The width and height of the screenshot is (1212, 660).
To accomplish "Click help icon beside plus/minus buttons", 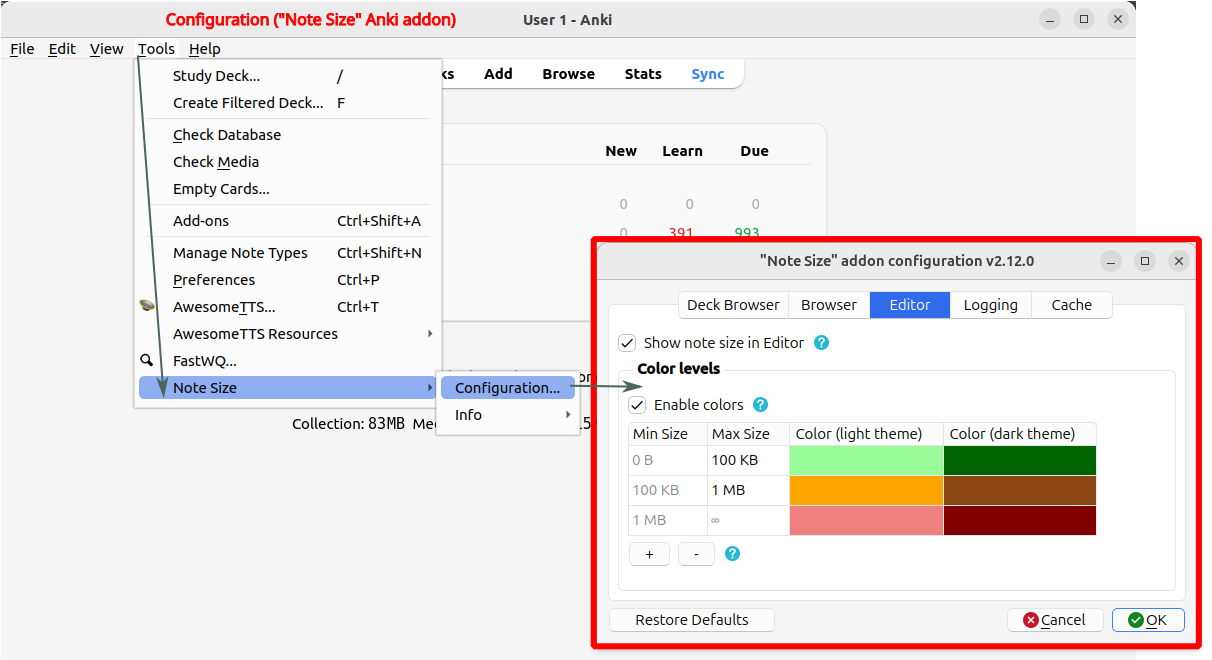I will point(732,554).
